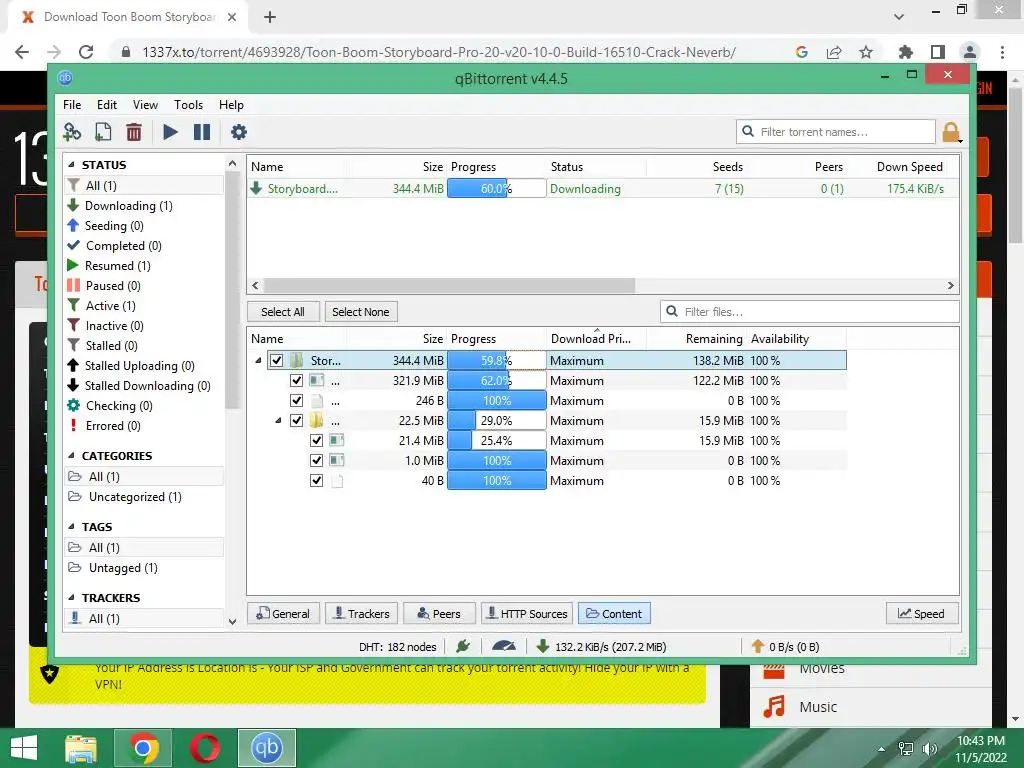This screenshot has width=1024, height=768.
Task: Open the View menu
Action: pos(145,104)
